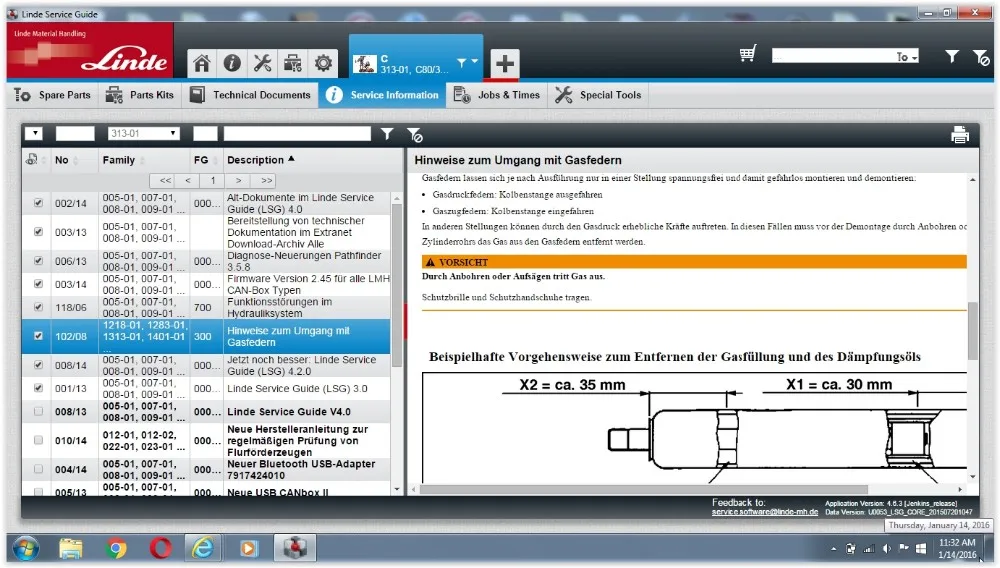Switch to Special Tools tab
Screen dimensions: 1000x568
pos(598,95)
